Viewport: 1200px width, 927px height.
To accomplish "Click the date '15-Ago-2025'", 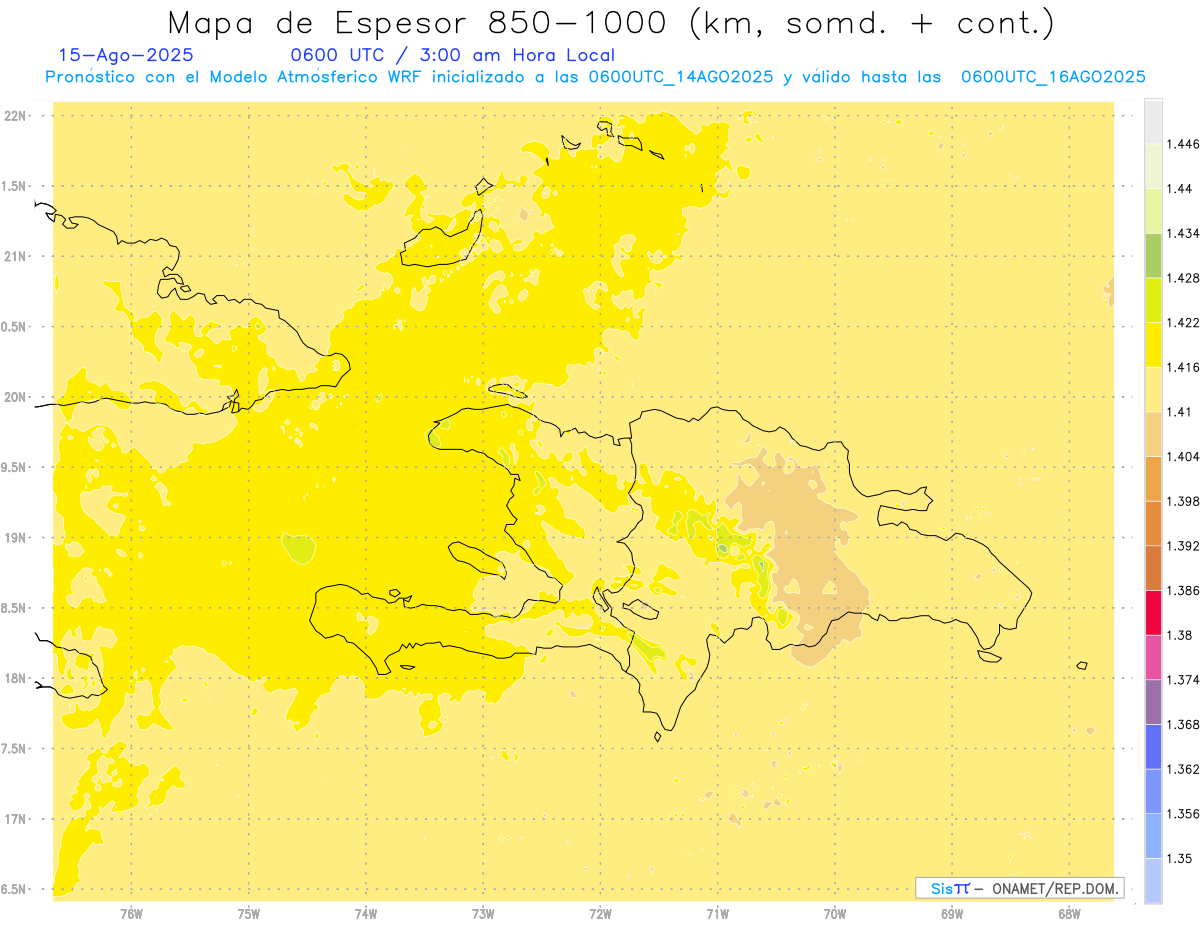I will click(x=126, y=56).
